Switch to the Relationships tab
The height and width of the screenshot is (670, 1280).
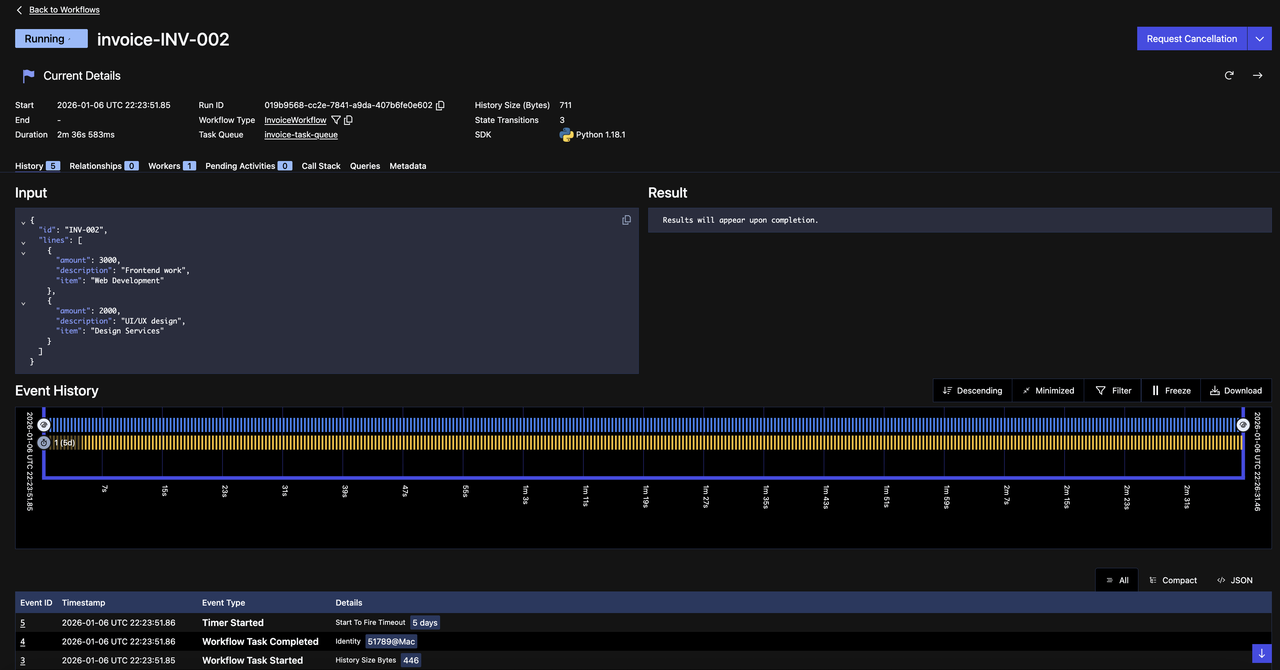[104, 166]
